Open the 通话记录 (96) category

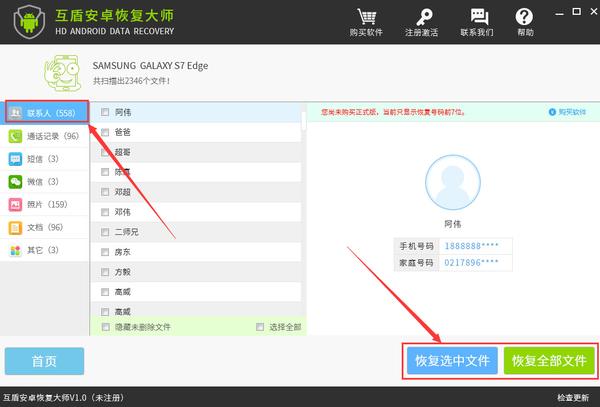44,136
